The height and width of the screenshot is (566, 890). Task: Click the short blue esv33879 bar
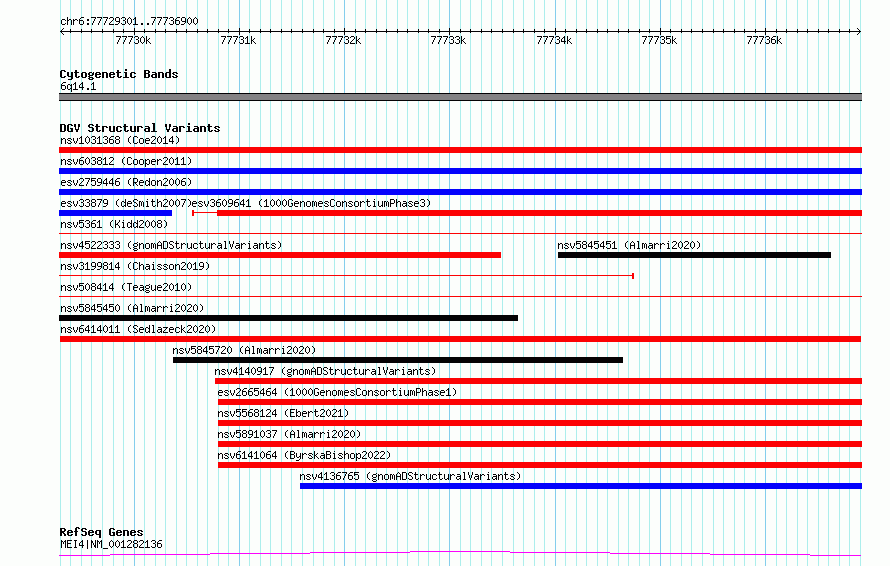point(116,213)
